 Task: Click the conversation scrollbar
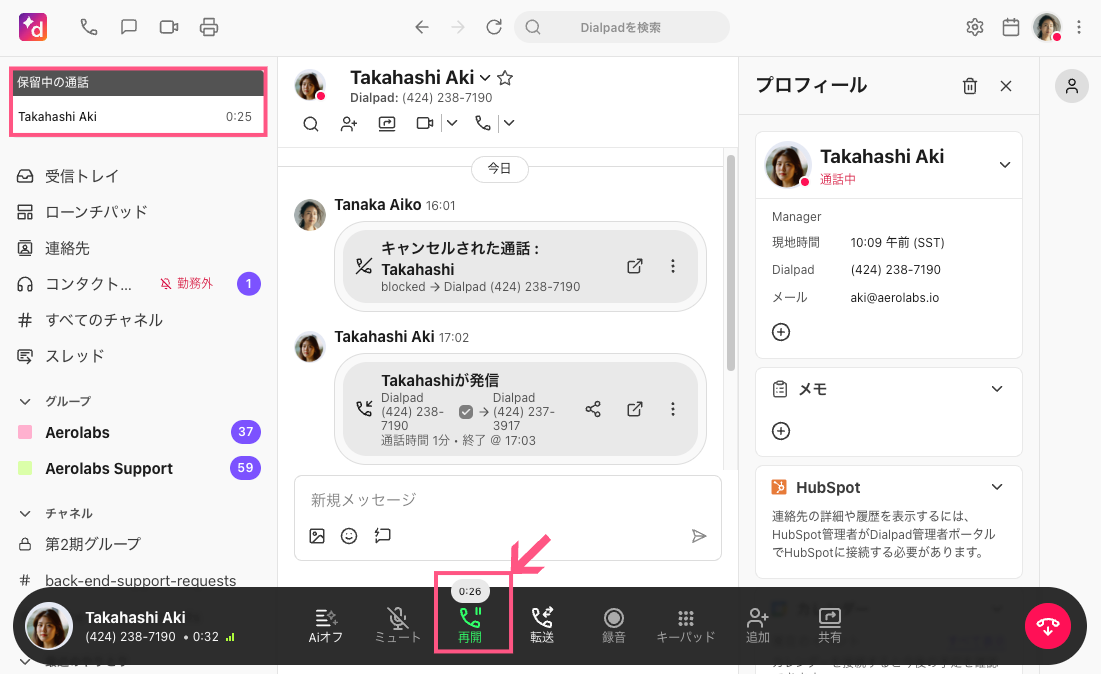[730, 263]
